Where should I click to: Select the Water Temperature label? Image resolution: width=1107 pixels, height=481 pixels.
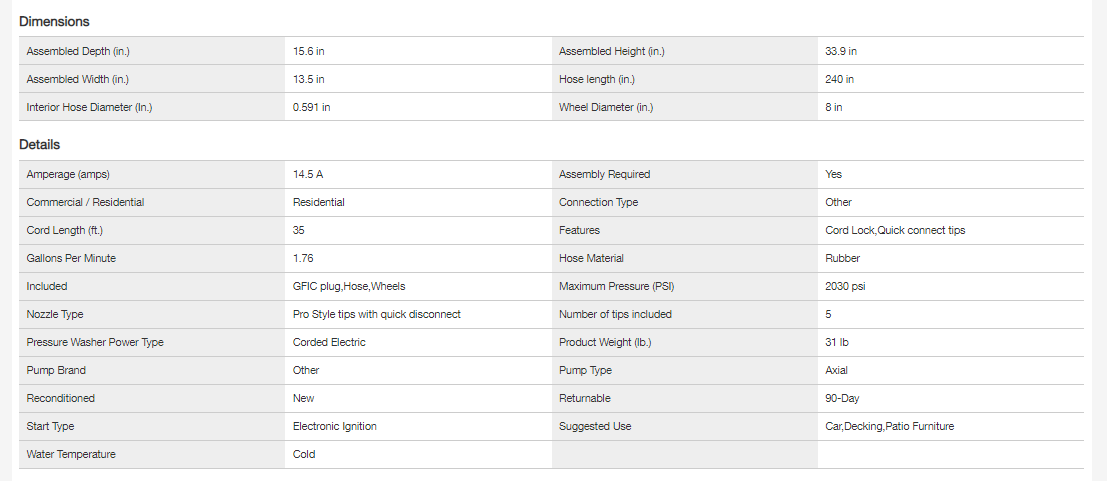tap(71, 454)
